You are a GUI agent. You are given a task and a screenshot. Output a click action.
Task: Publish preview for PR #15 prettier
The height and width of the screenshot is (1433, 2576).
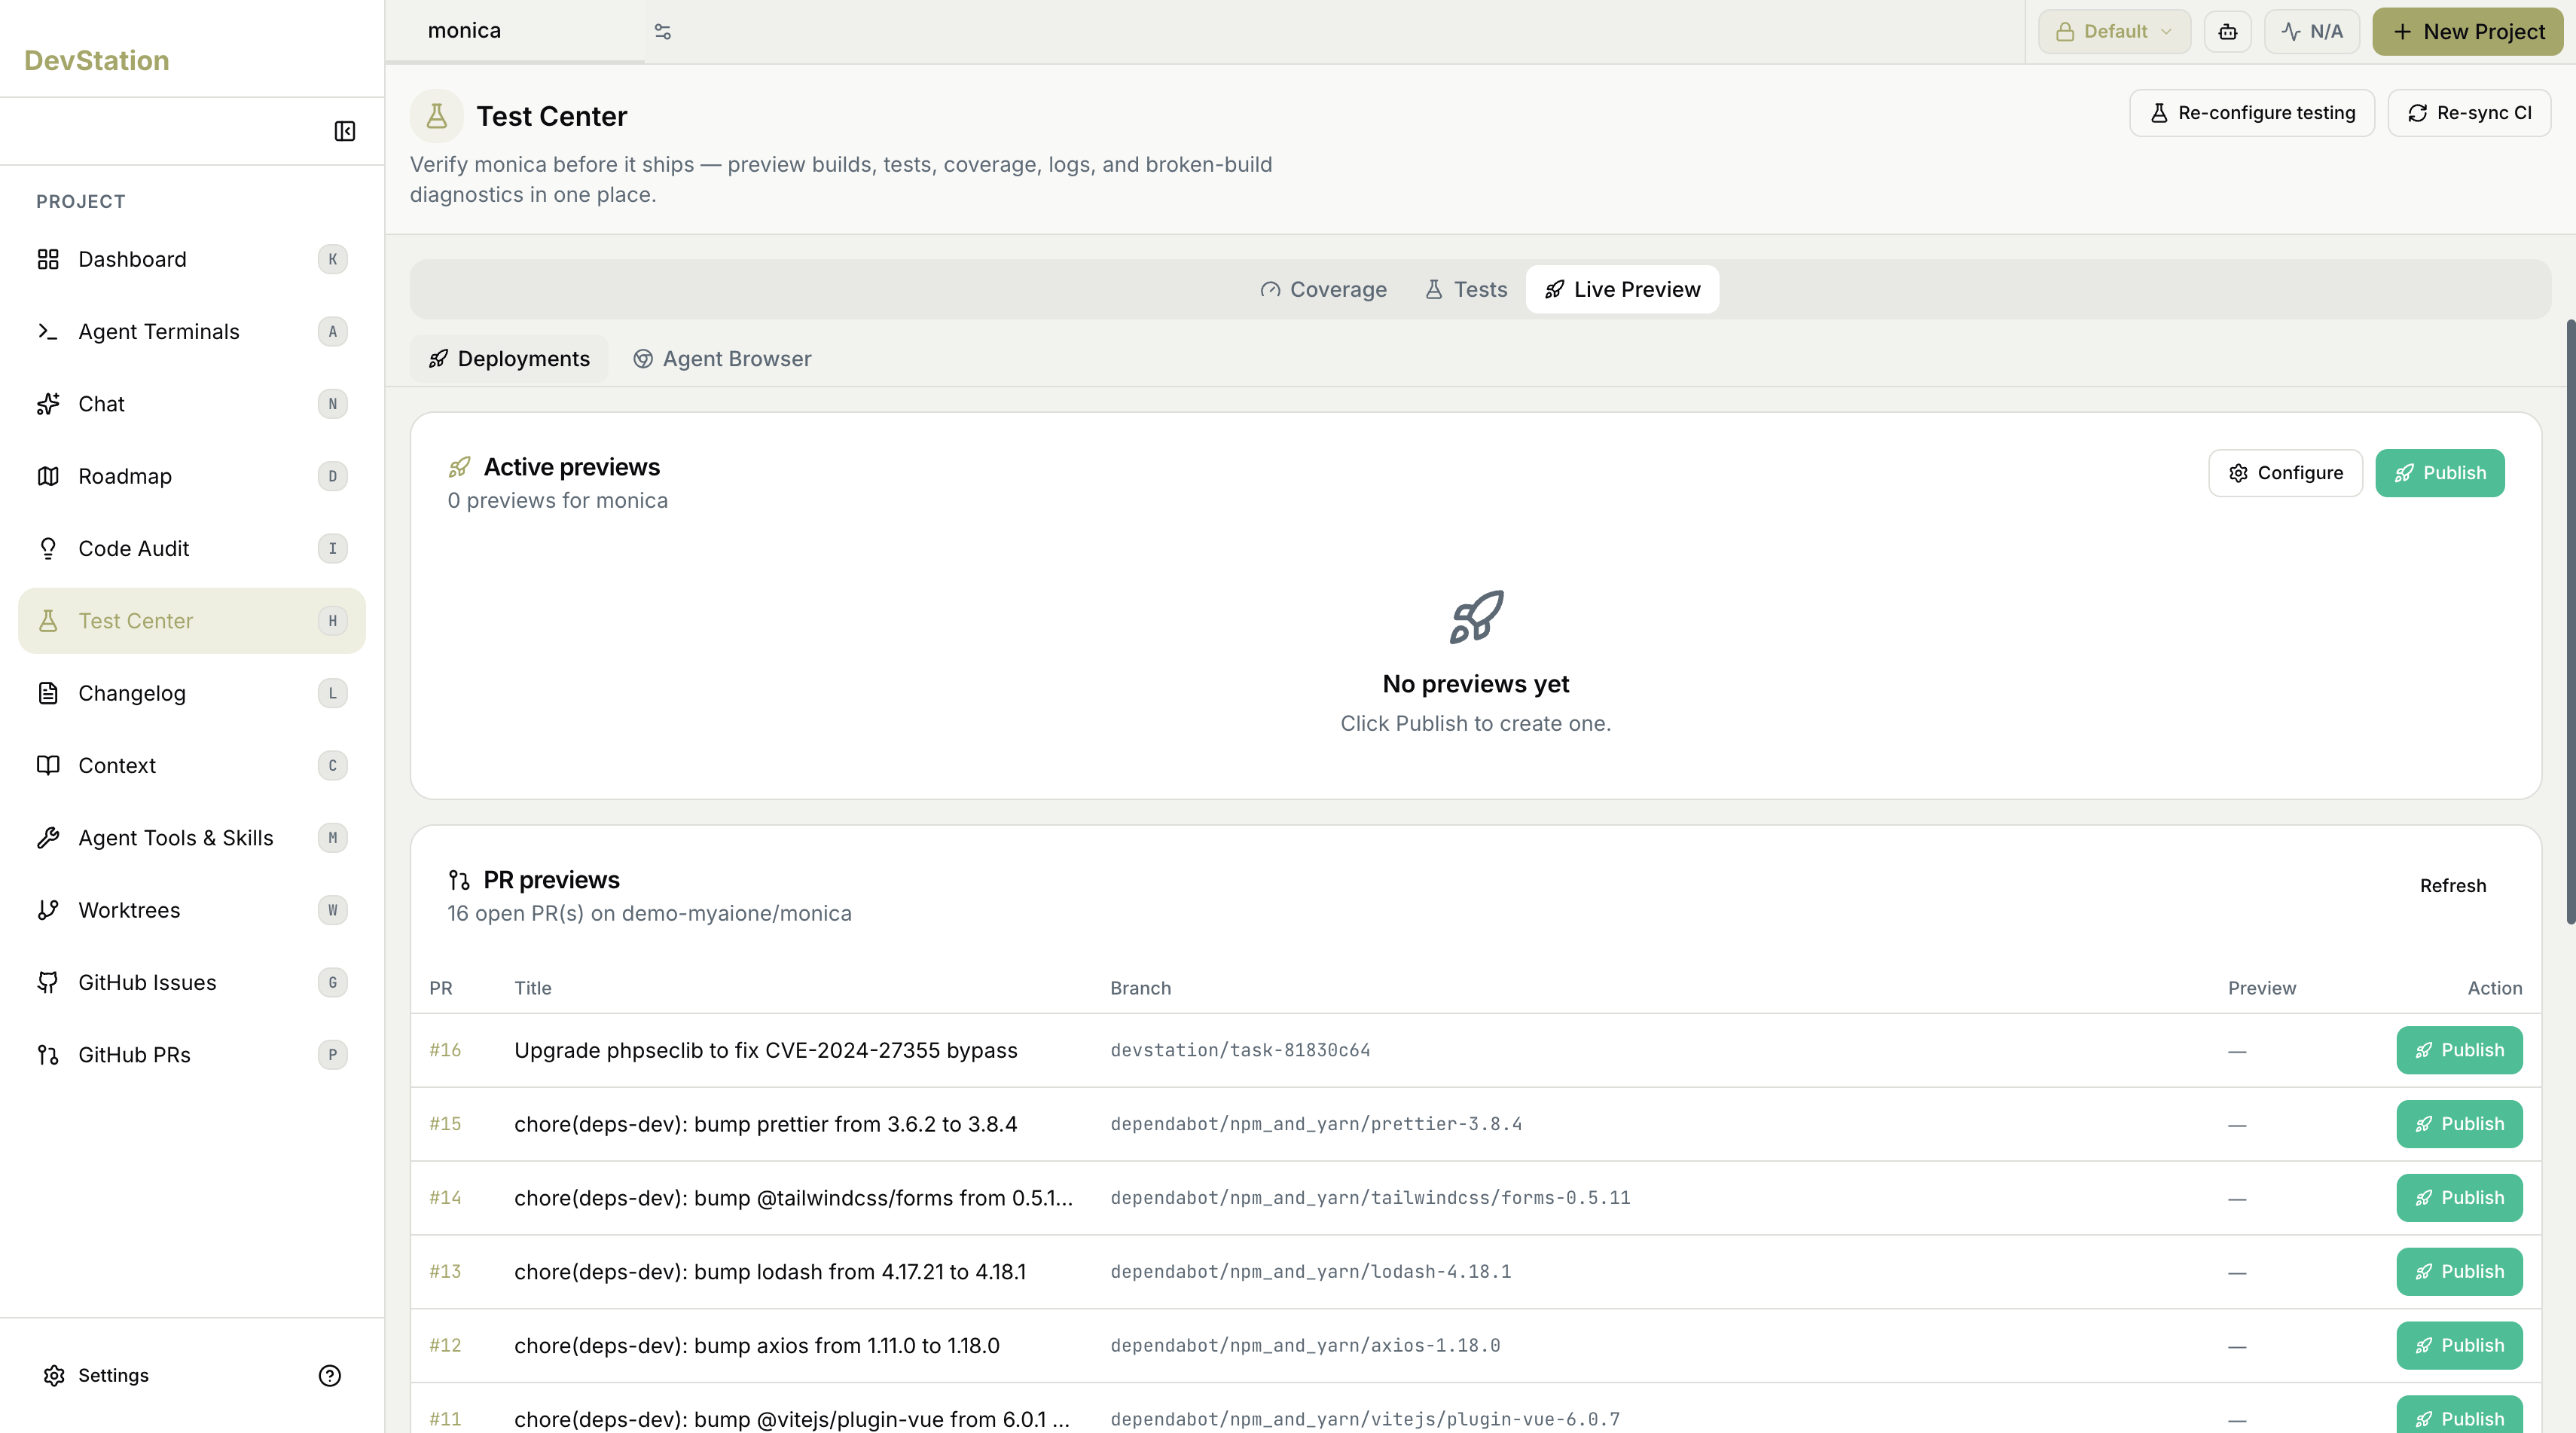(x=2459, y=1124)
